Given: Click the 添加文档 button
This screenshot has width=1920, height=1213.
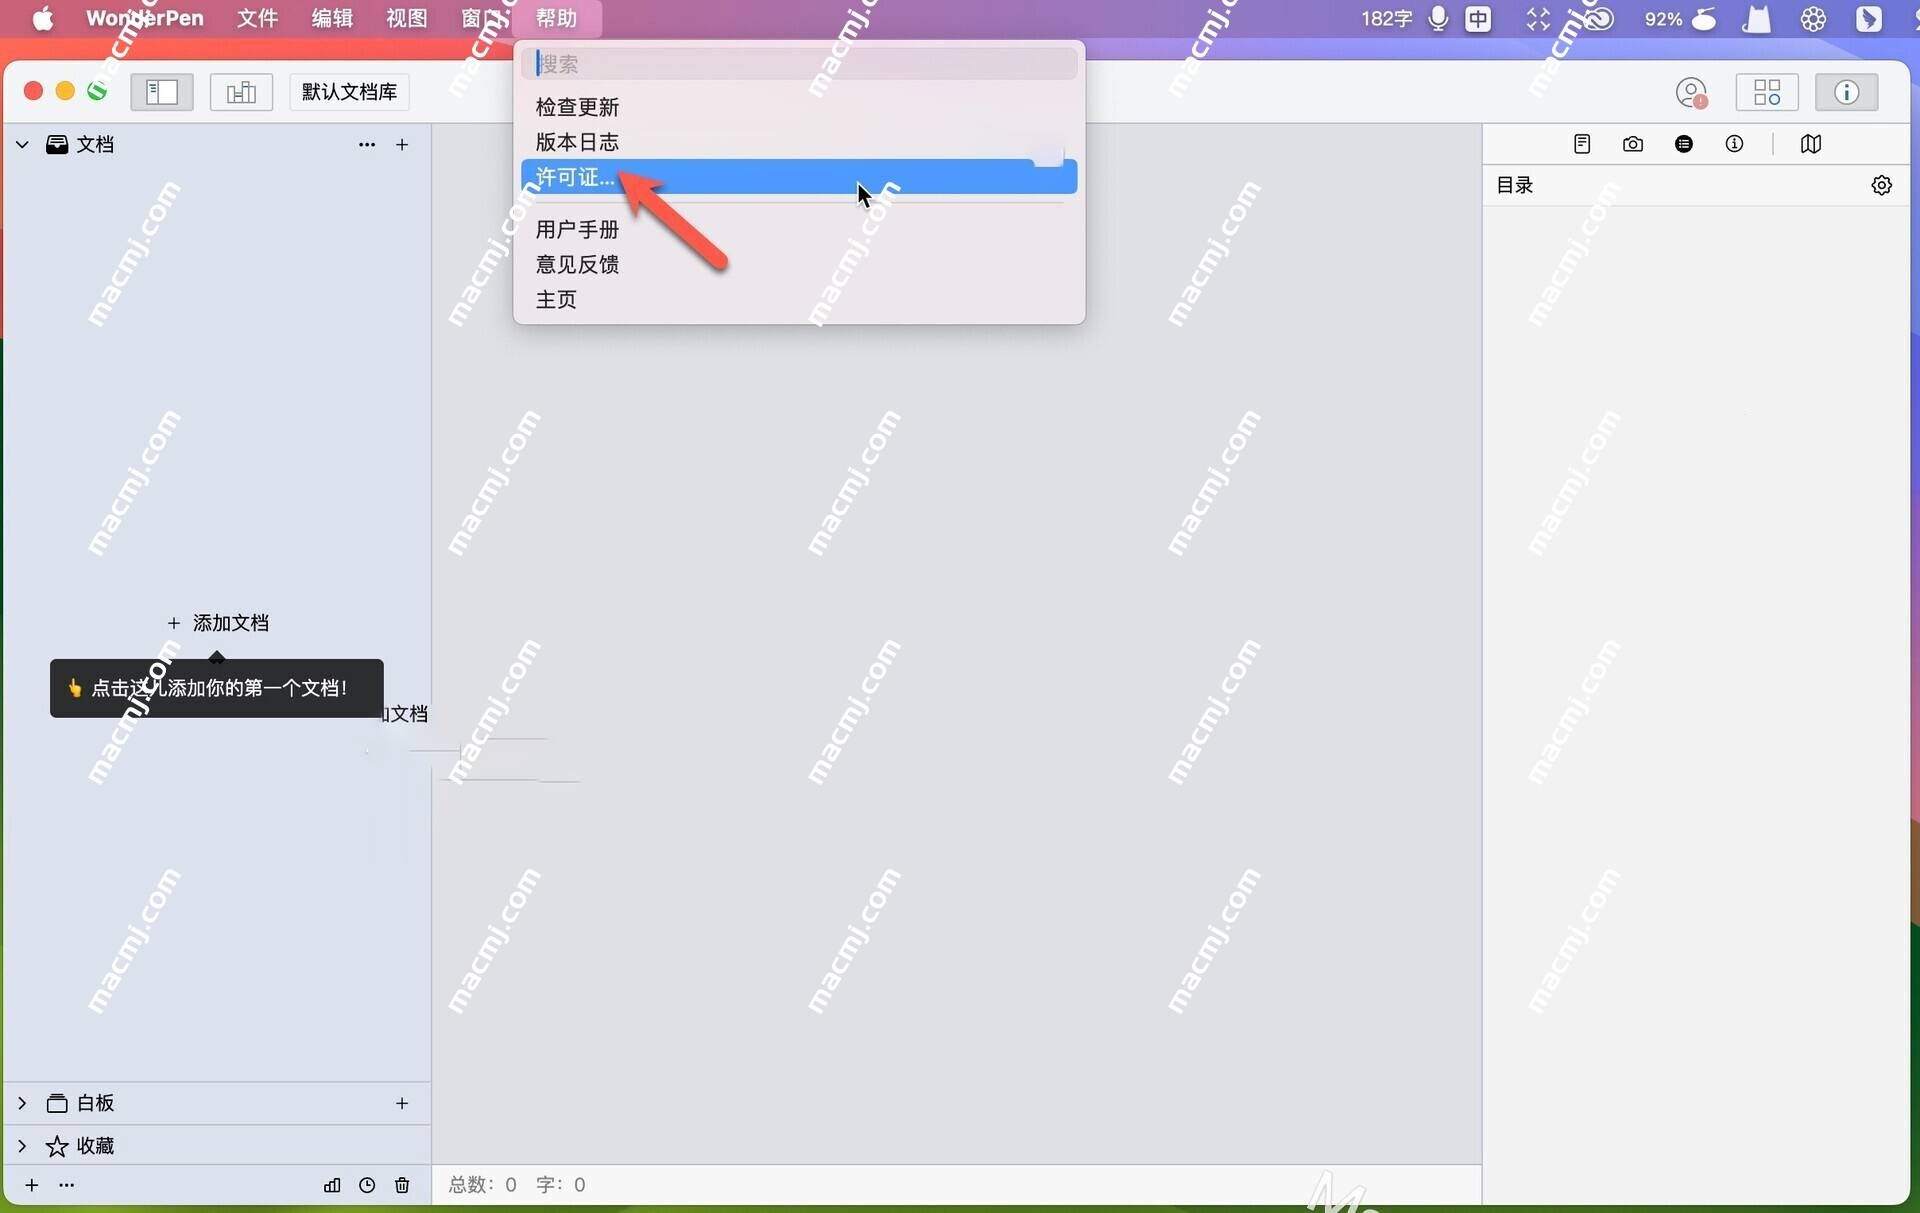Looking at the screenshot, I should coord(218,623).
